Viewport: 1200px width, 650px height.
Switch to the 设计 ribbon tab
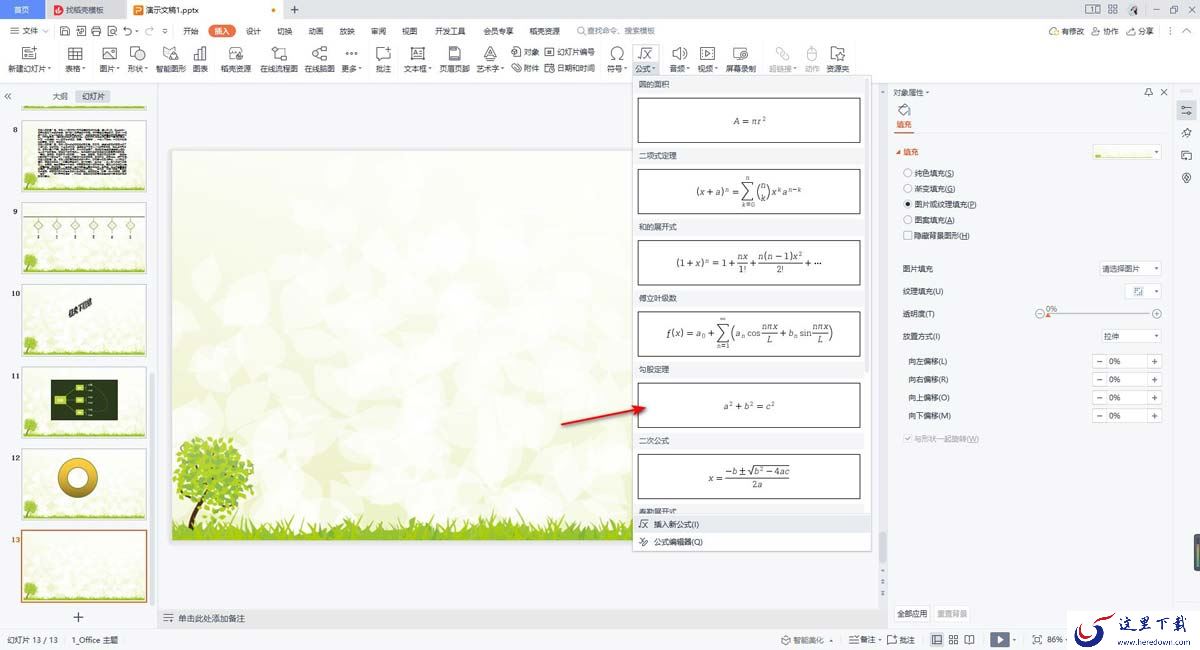pyautogui.click(x=253, y=31)
